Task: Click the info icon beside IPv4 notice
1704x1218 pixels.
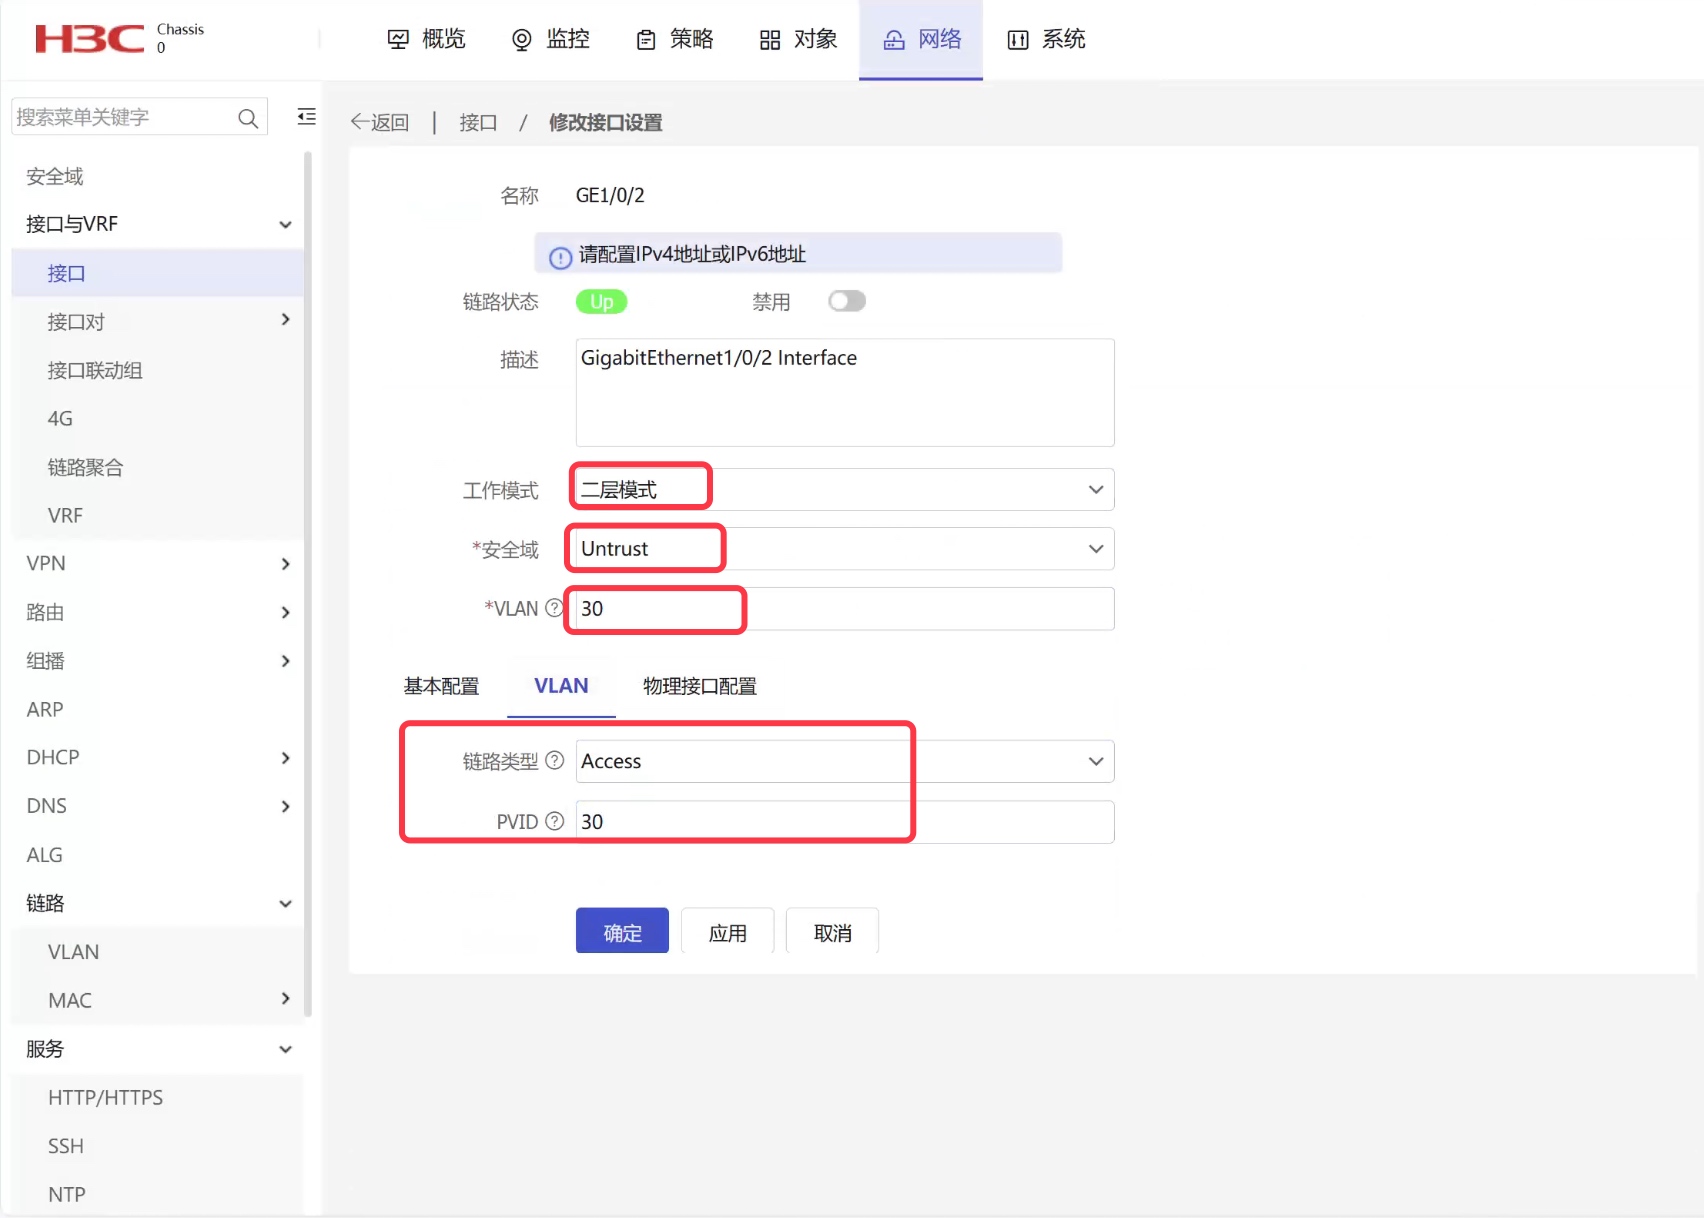Action: [561, 257]
